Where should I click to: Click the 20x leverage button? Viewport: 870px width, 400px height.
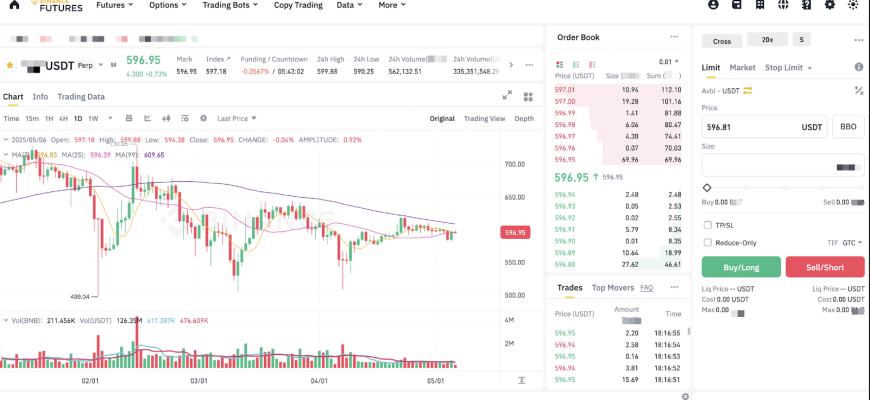tap(767, 40)
